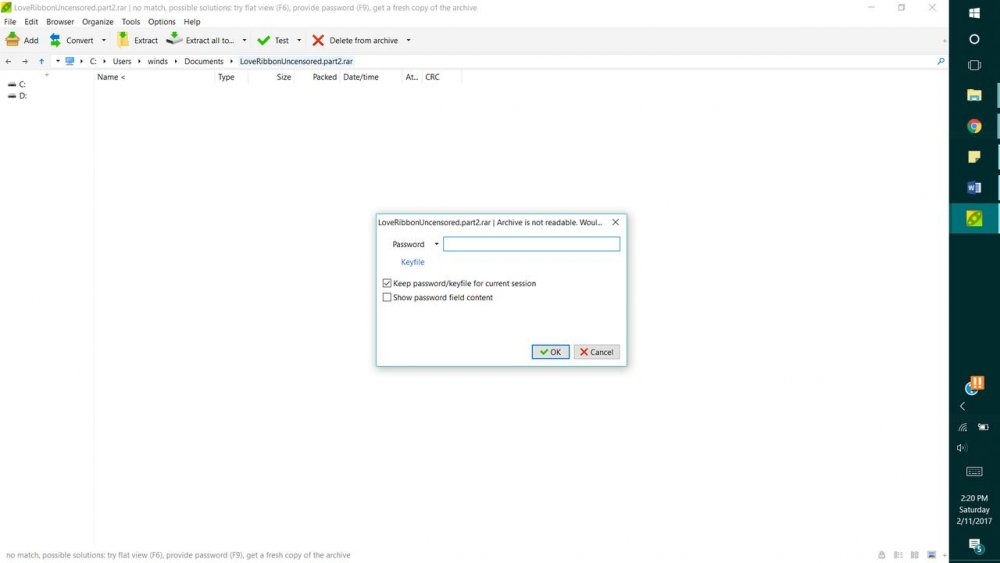
Task: Open Action Center notifications icon
Action: (974, 545)
